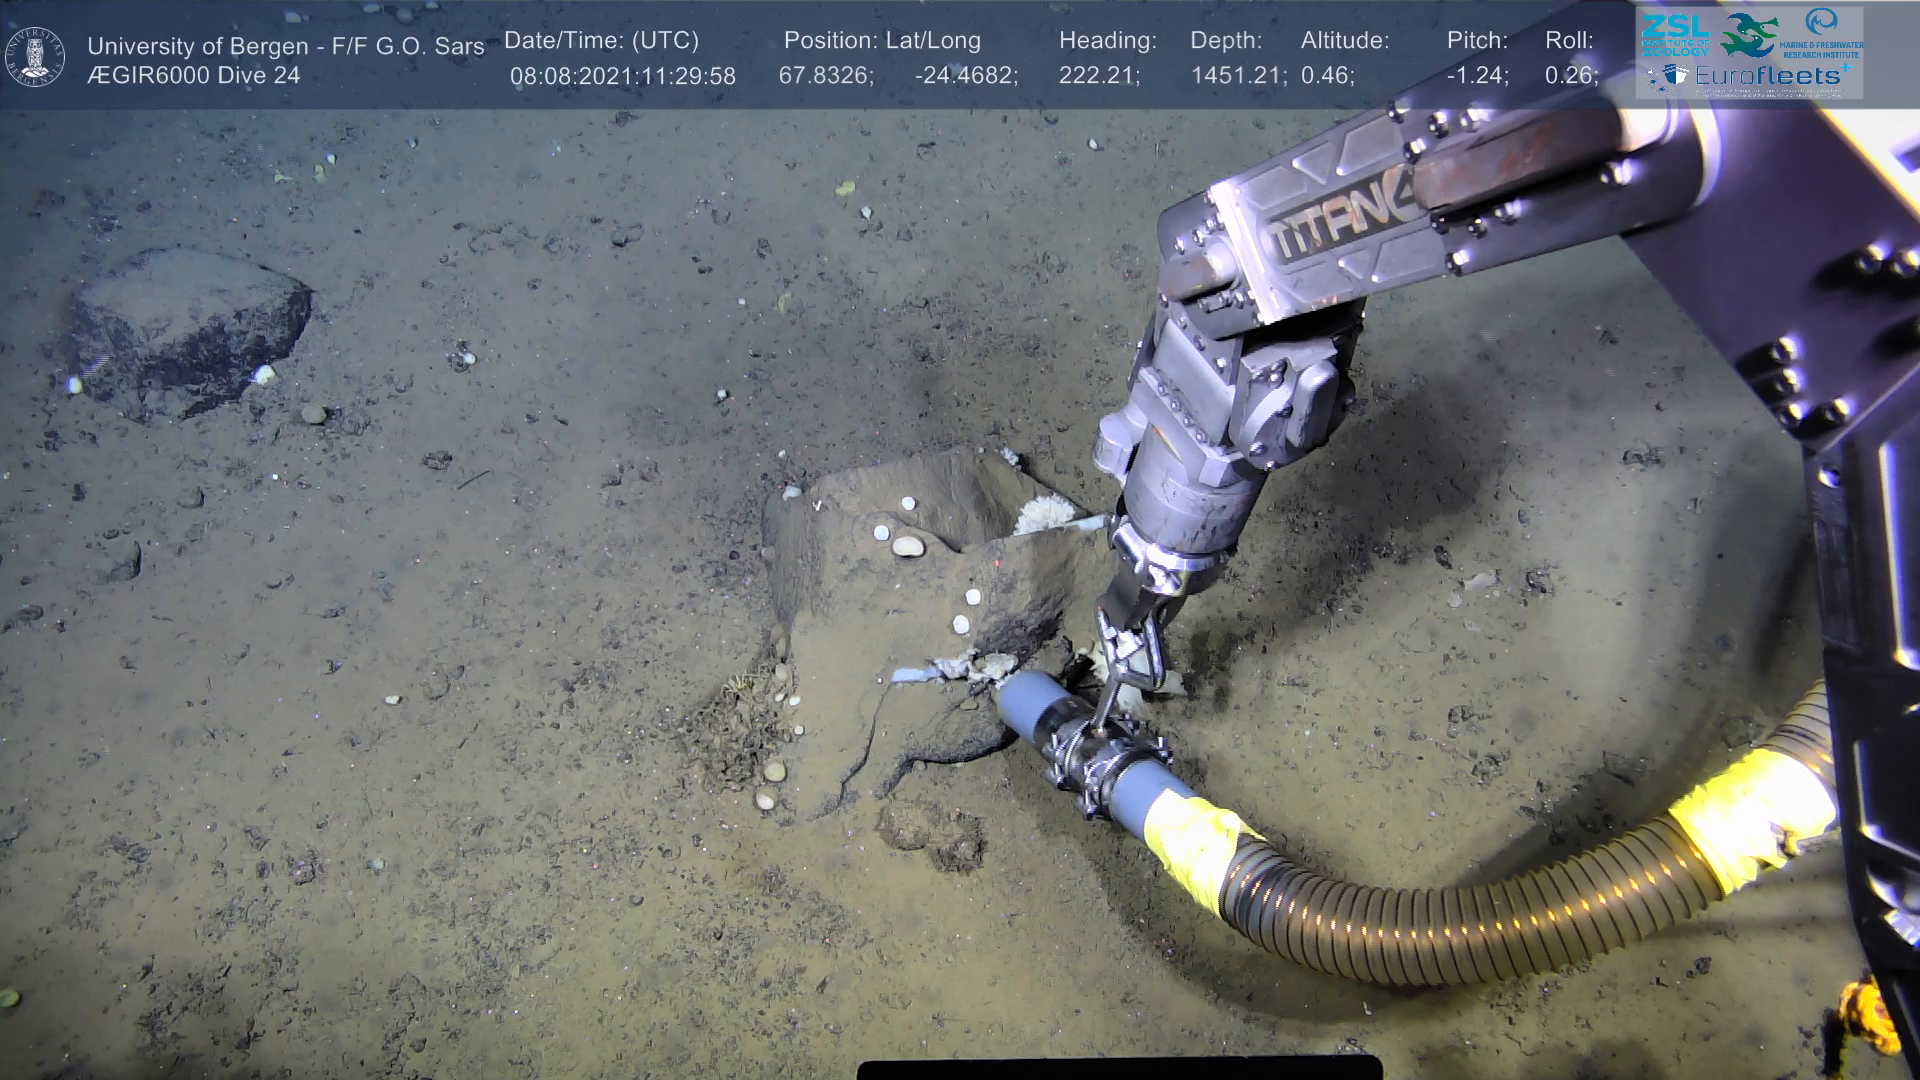Click the Position: Lat/Long label
Image resolution: width=1920 pixels, height=1080 pixels.
point(882,41)
